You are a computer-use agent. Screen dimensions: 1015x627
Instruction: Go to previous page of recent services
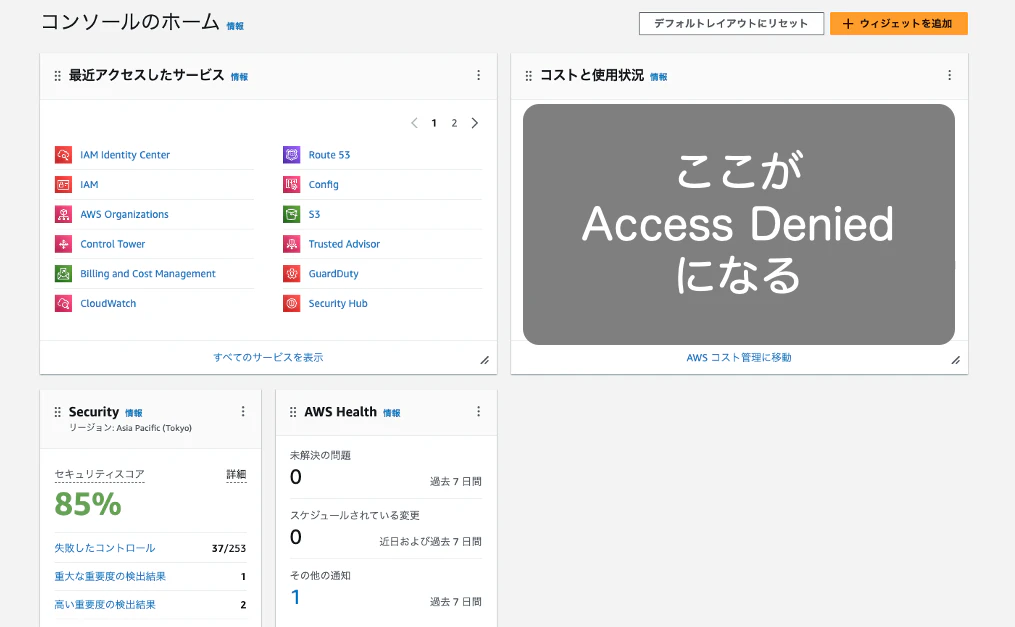click(x=414, y=123)
